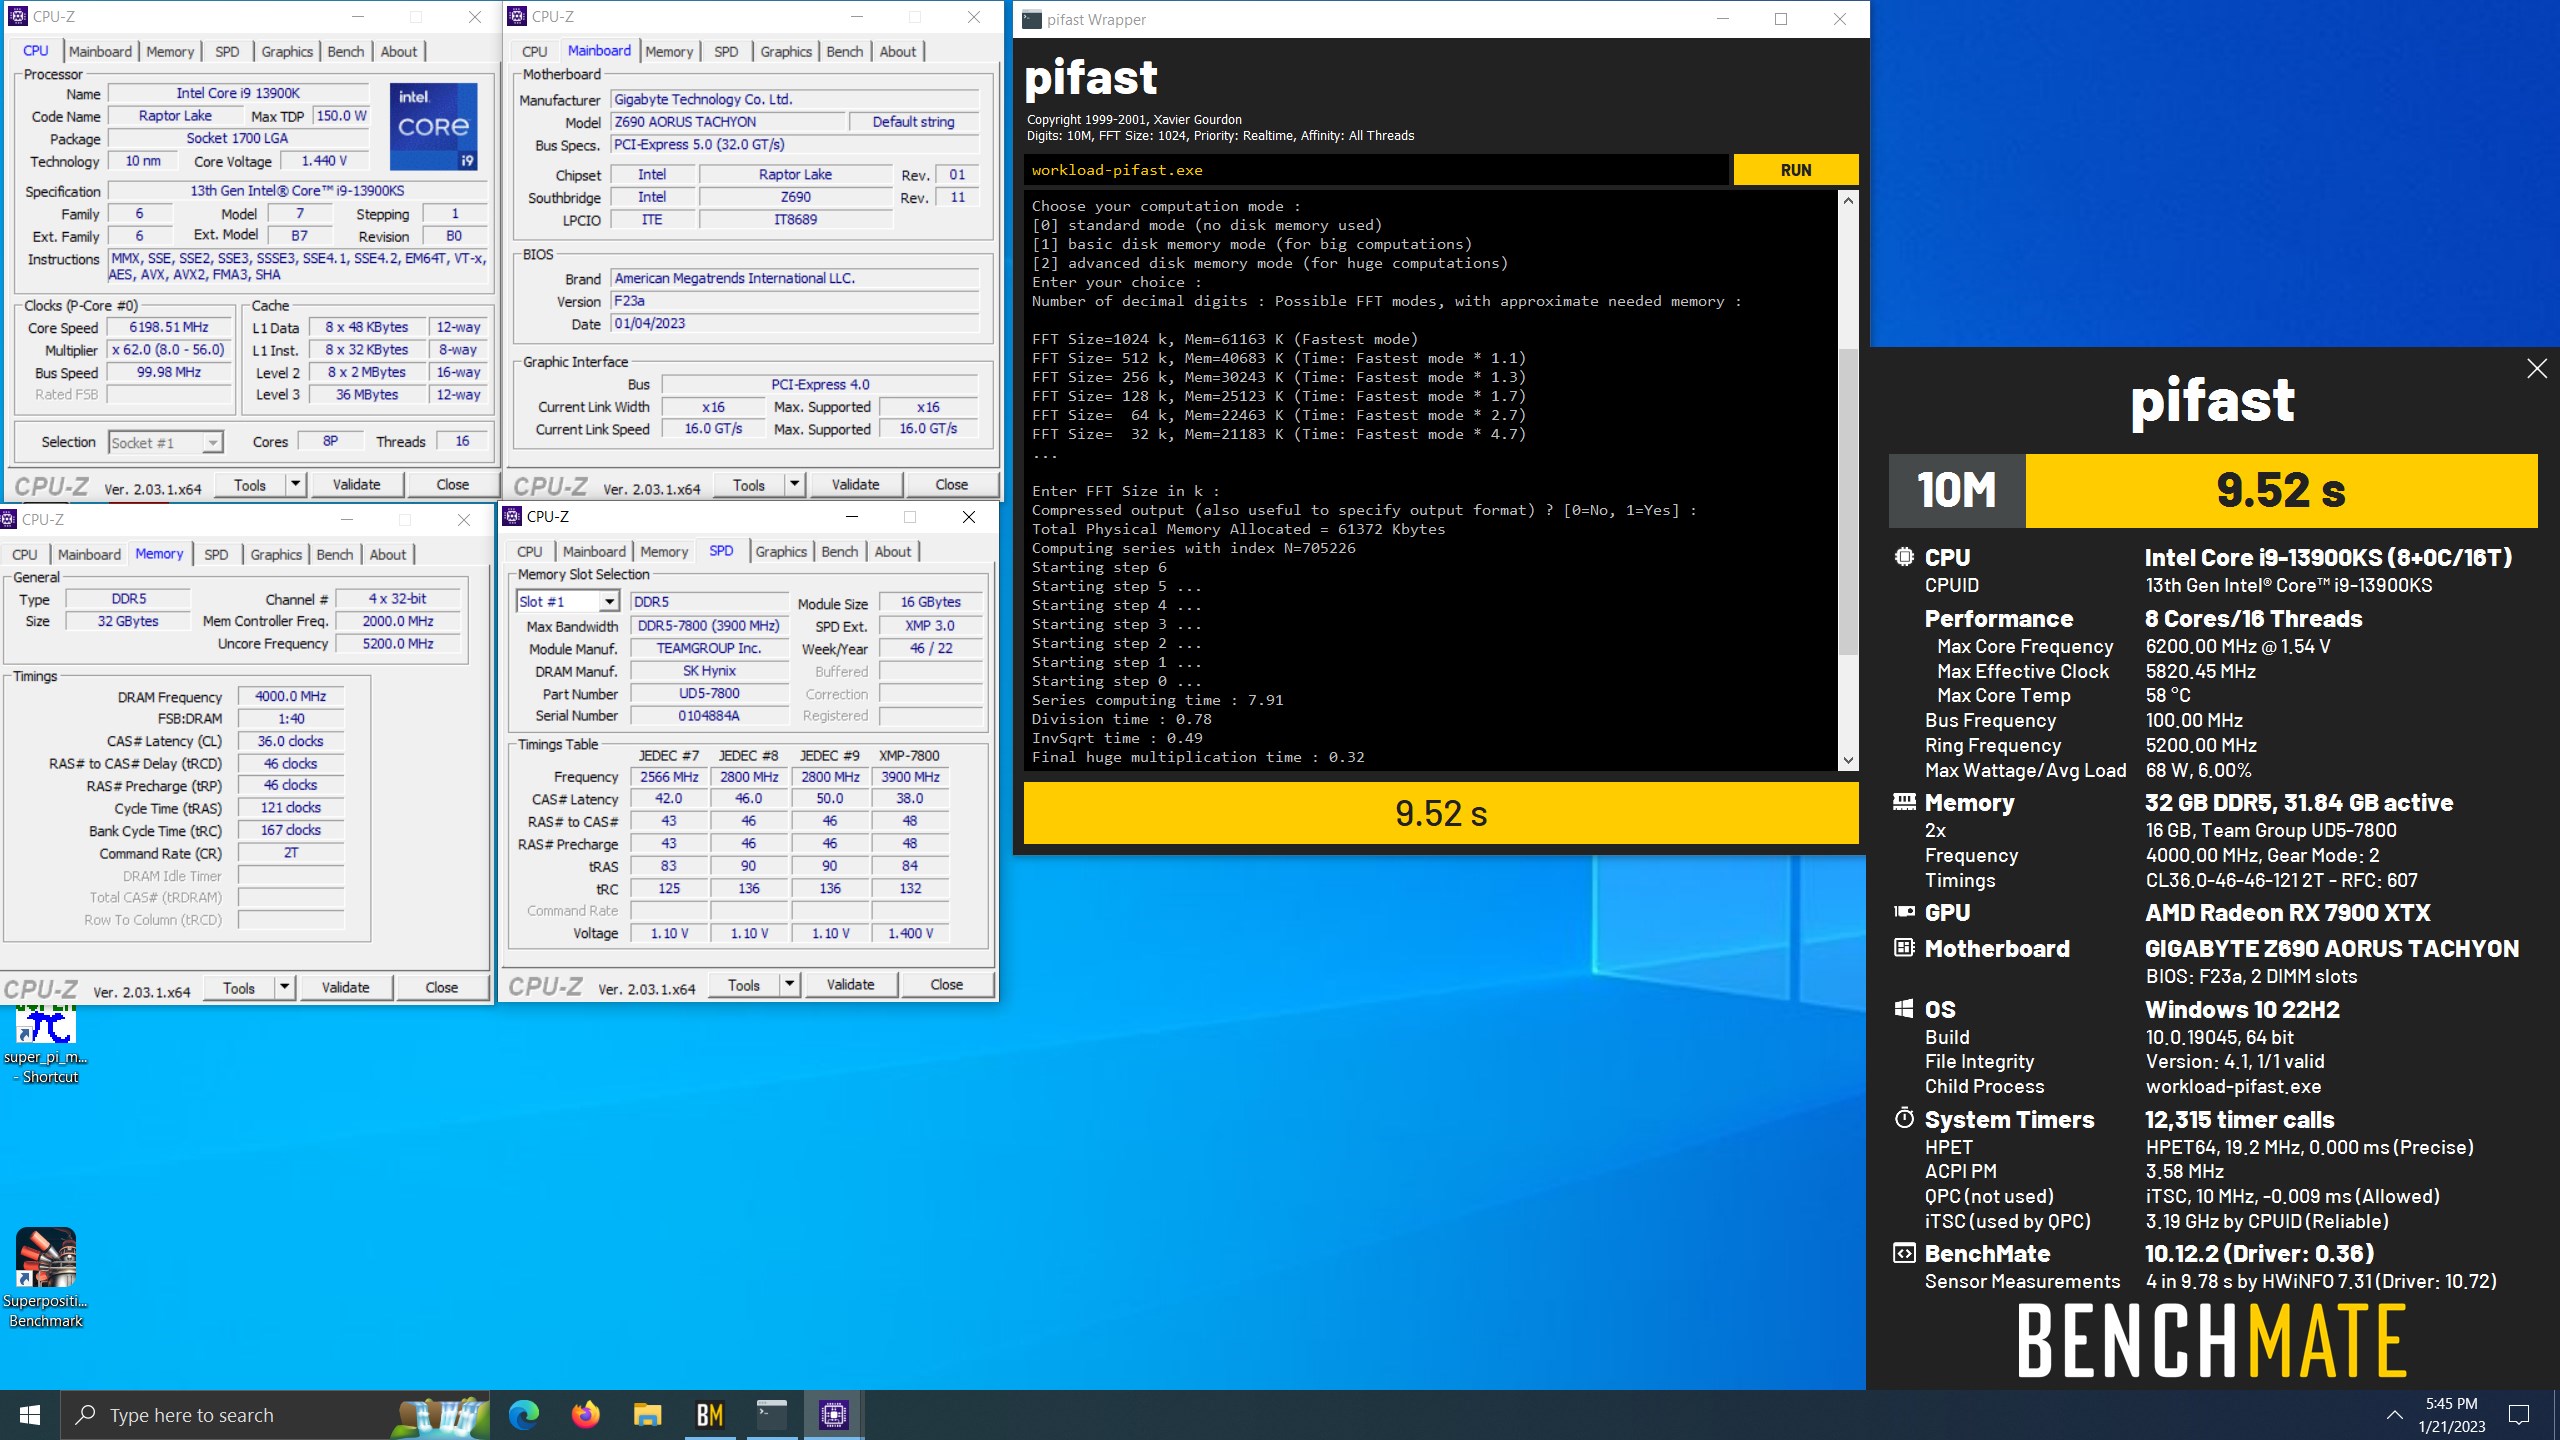Open the taskbar clock and date

tap(2451, 1415)
